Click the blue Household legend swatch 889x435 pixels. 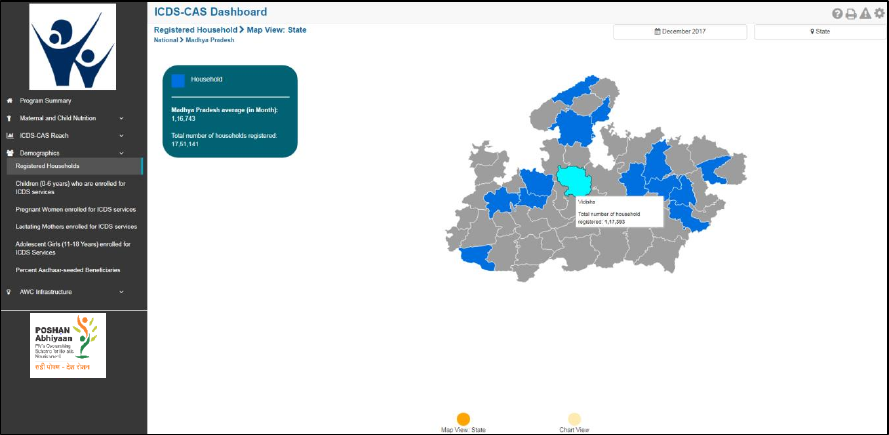coord(178,81)
